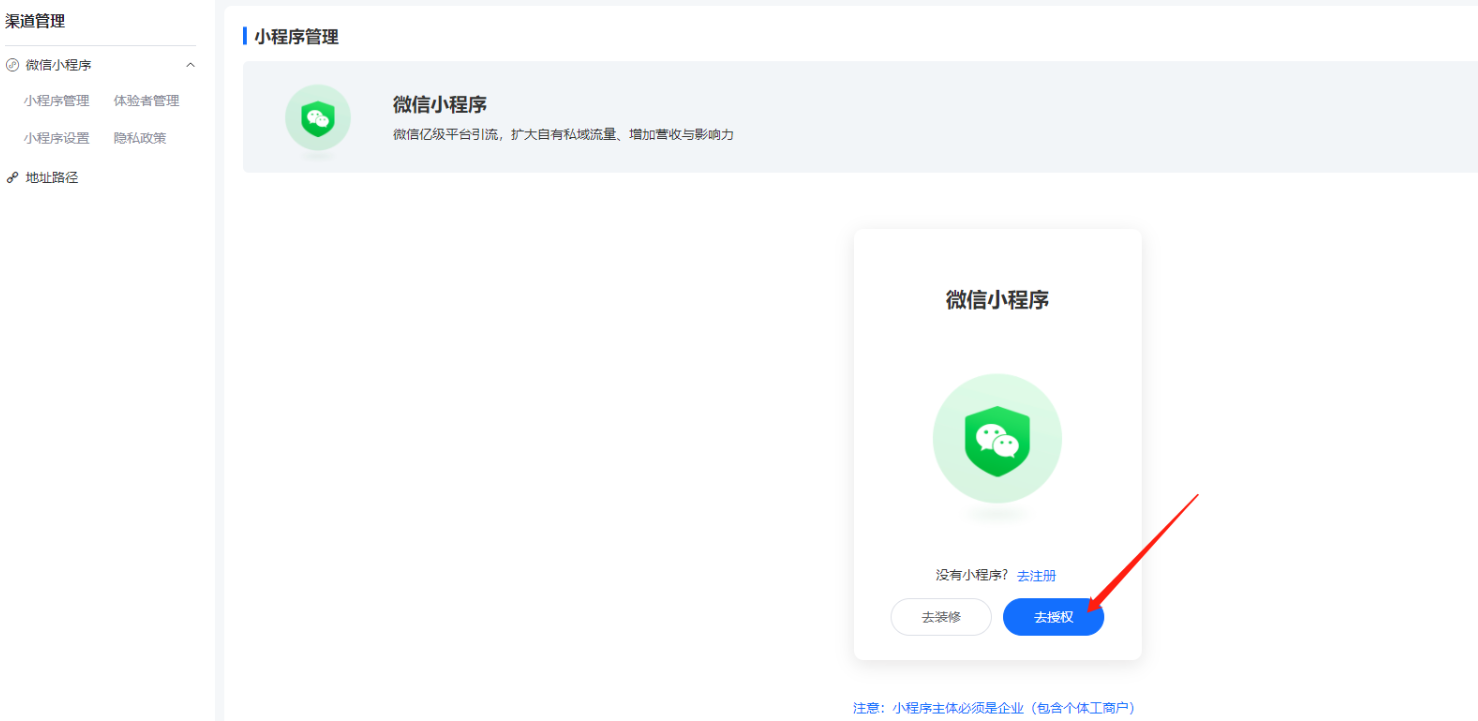The width and height of the screenshot is (1478, 721).
Task: Open the 去注册 link
Action: click(1036, 576)
